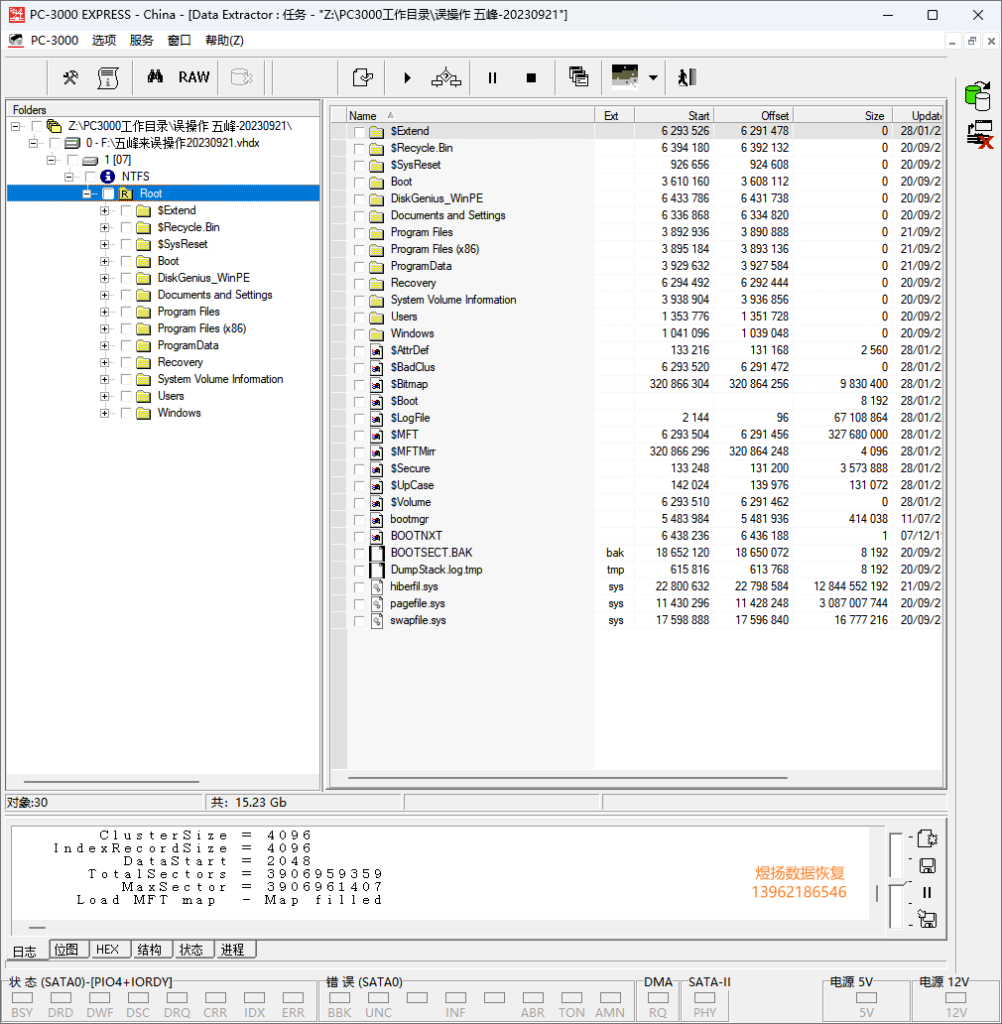The width and height of the screenshot is (1002, 1024).
Task: Pause the running task
Action: pyautogui.click(x=493, y=78)
